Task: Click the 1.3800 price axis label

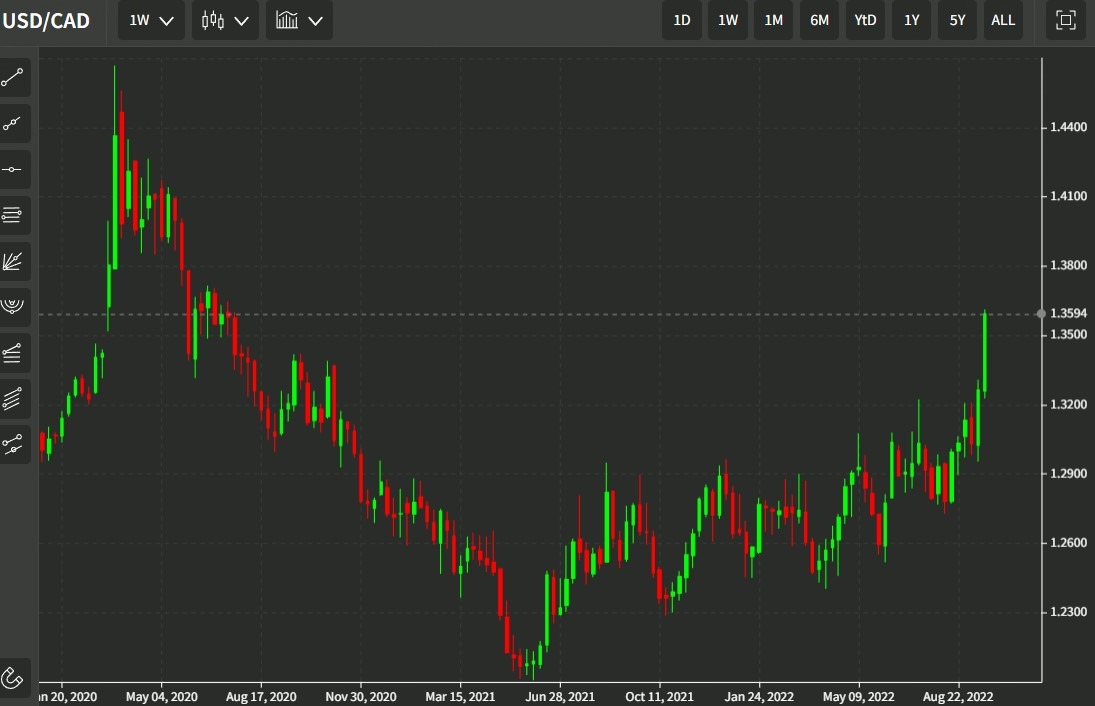Action: point(1068,265)
